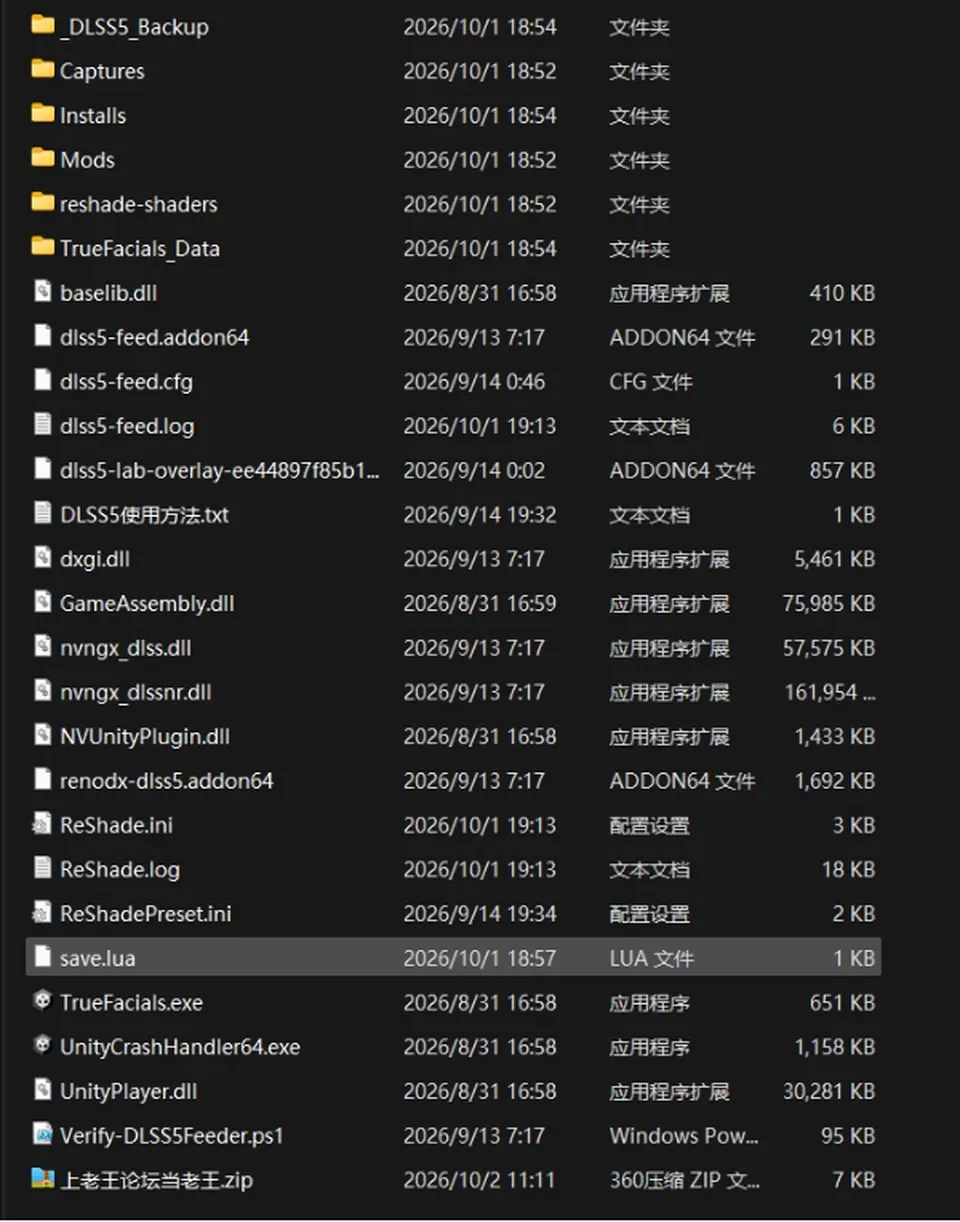Click the UnityPlayer.dll file icon

42,1090
